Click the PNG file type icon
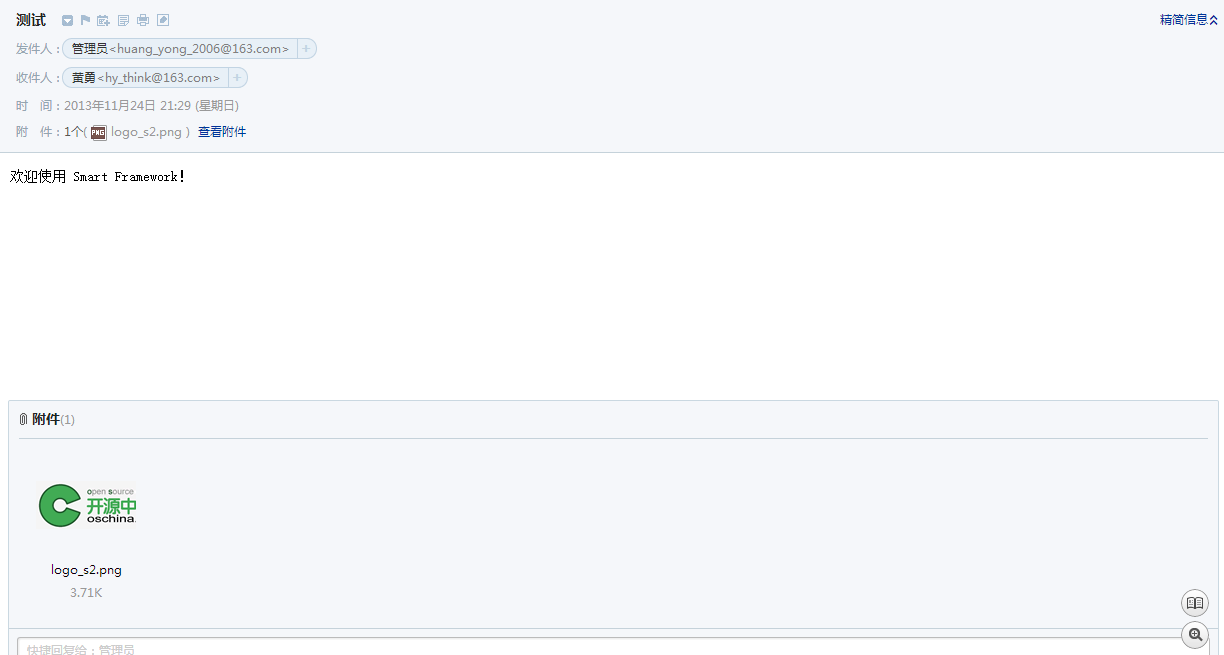Screen dimensions: 1224x655 [98, 132]
